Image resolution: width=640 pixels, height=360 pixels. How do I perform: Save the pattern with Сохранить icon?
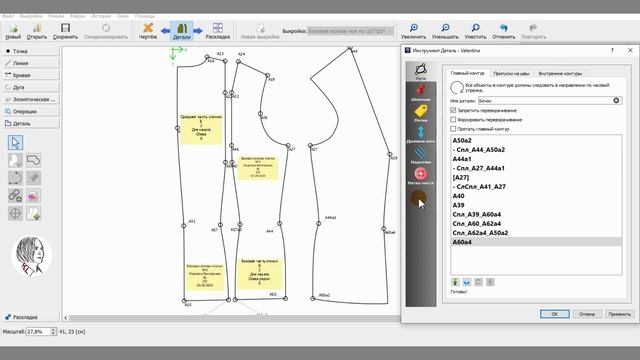pyautogui.click(x=65, y=31)
